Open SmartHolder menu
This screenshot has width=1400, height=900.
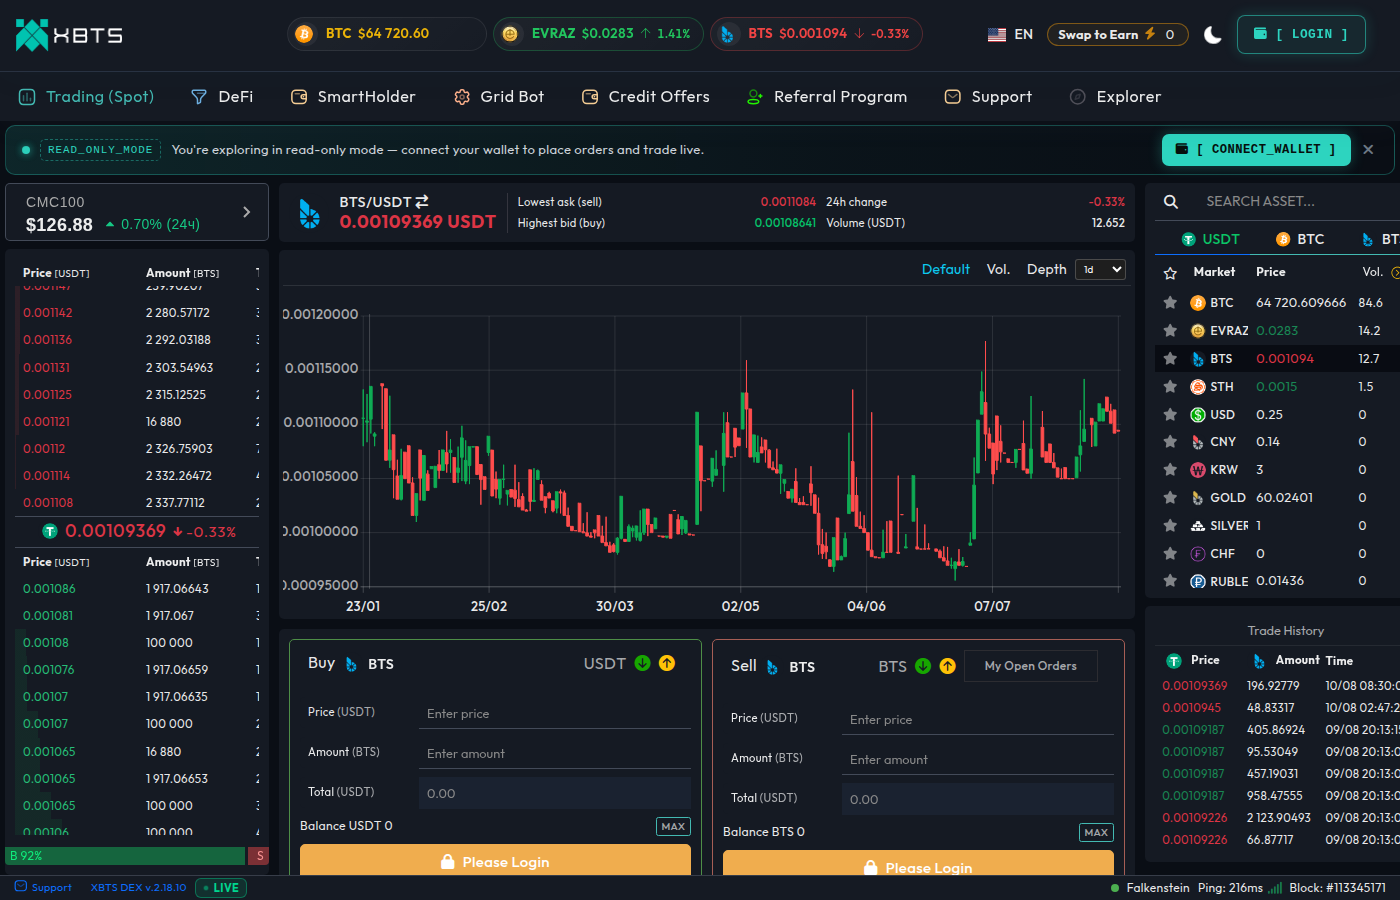pyautogui.click(x=353, y=97)
